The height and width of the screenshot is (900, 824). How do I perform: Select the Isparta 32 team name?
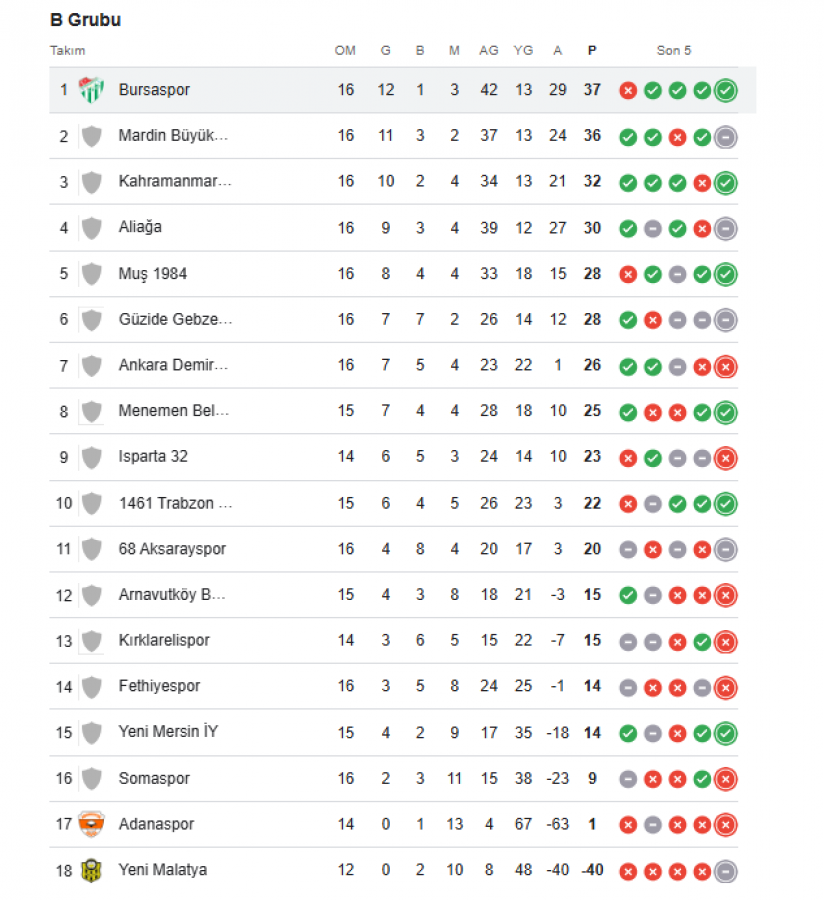[153, 457]
